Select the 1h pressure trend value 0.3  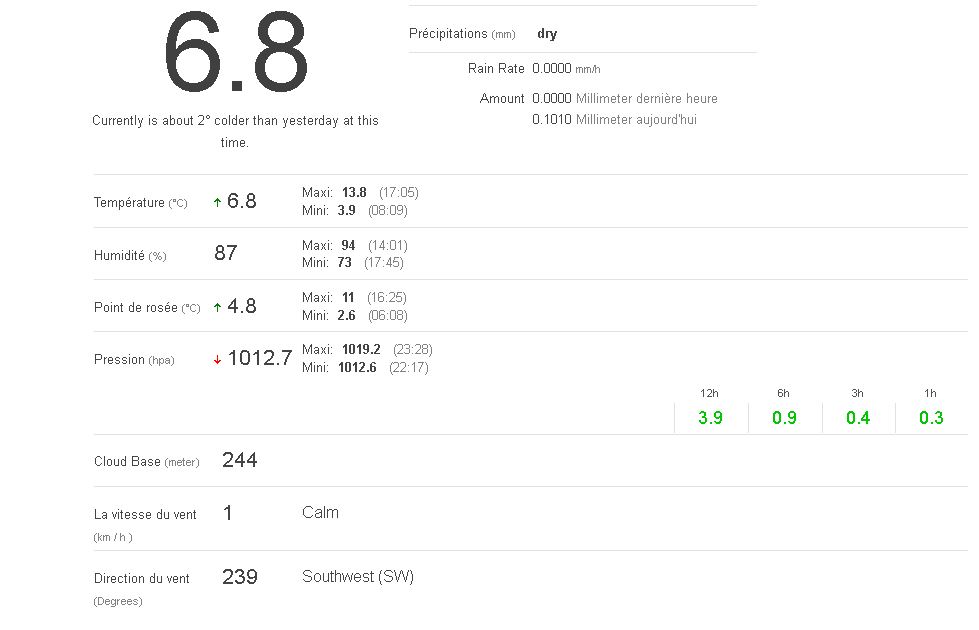click(931, 417)
